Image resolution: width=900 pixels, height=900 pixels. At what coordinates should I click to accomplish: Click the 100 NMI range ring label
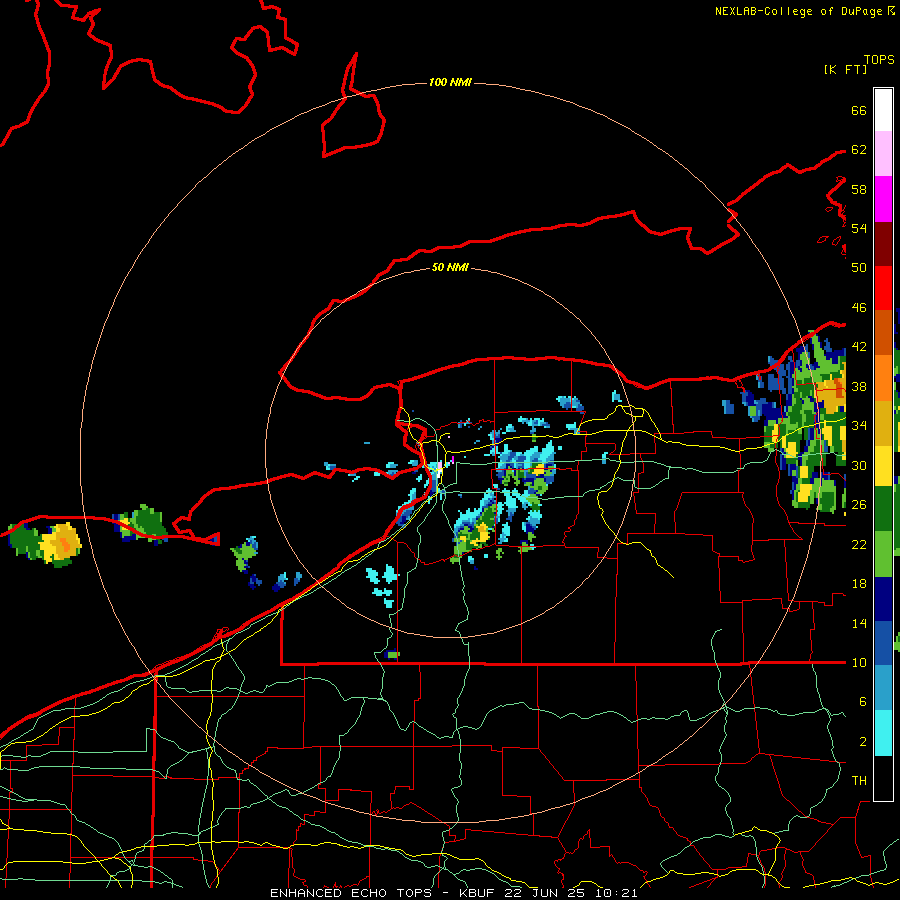click(x=450, y=82)
